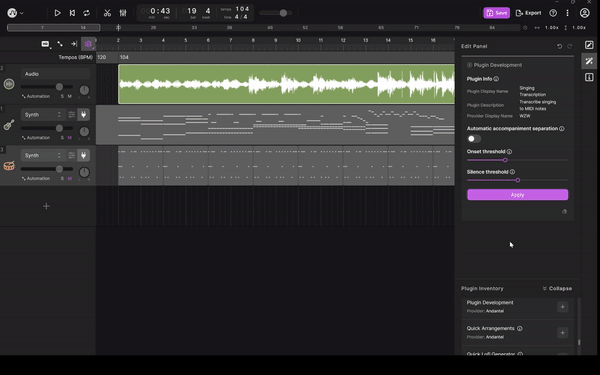Click the 104 tempo marker
This screenshot has height=375, width=600.
[x=124, y=57]
